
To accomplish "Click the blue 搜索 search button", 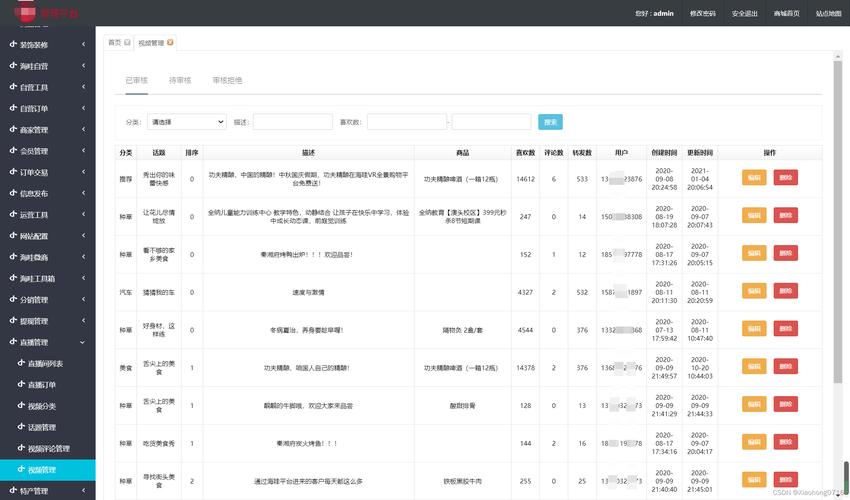I will click(550, 122).
